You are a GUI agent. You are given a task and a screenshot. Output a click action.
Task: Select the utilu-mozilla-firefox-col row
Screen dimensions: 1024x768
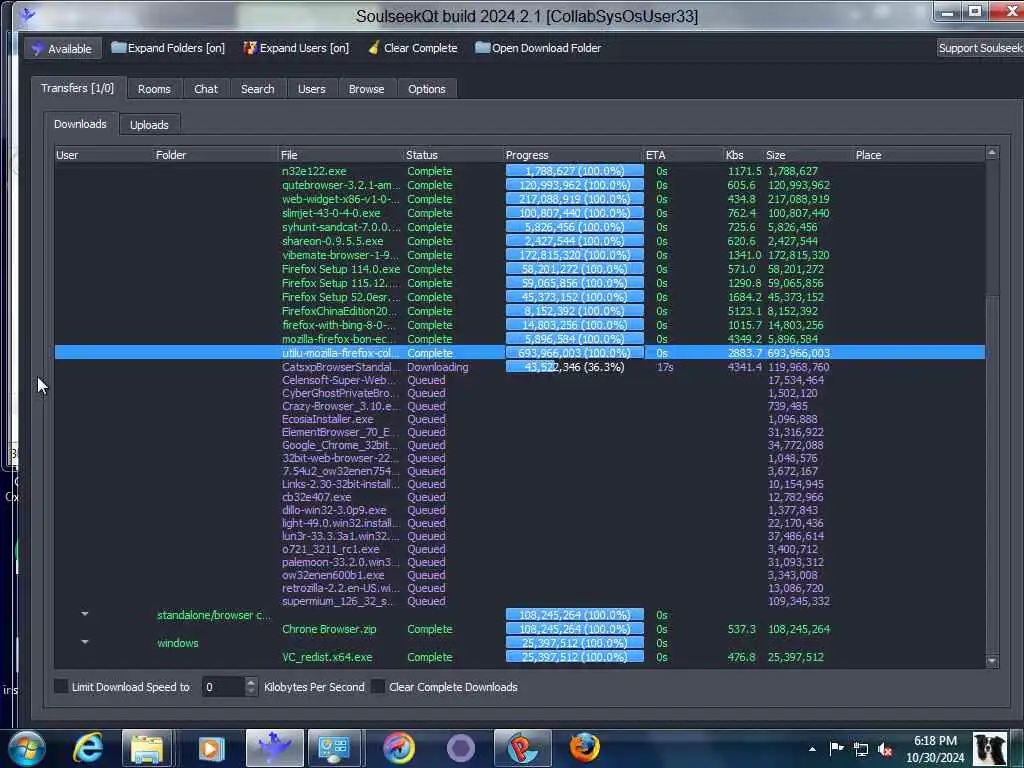[x=520, y=353]
